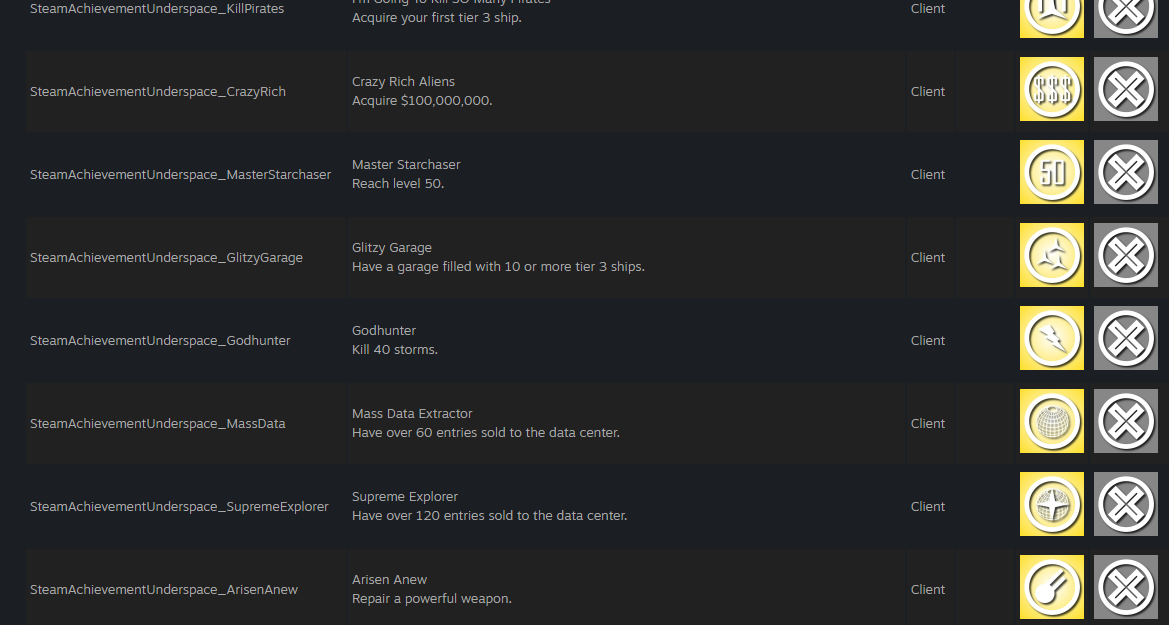Click the Client cell in the GlitzyGarage row

927,257
